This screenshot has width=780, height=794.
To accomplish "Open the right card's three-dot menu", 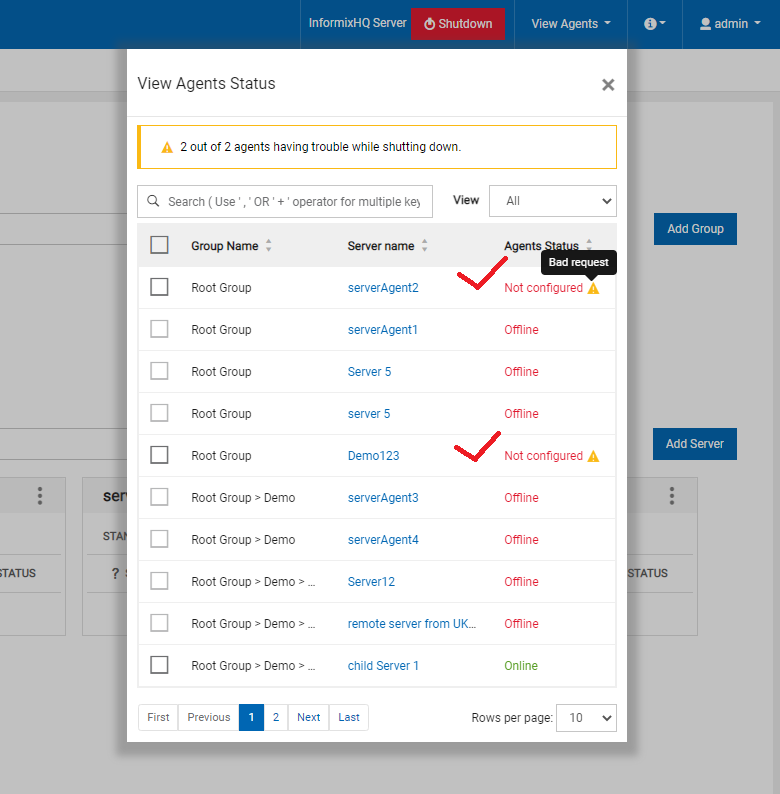I will point(672,496).
